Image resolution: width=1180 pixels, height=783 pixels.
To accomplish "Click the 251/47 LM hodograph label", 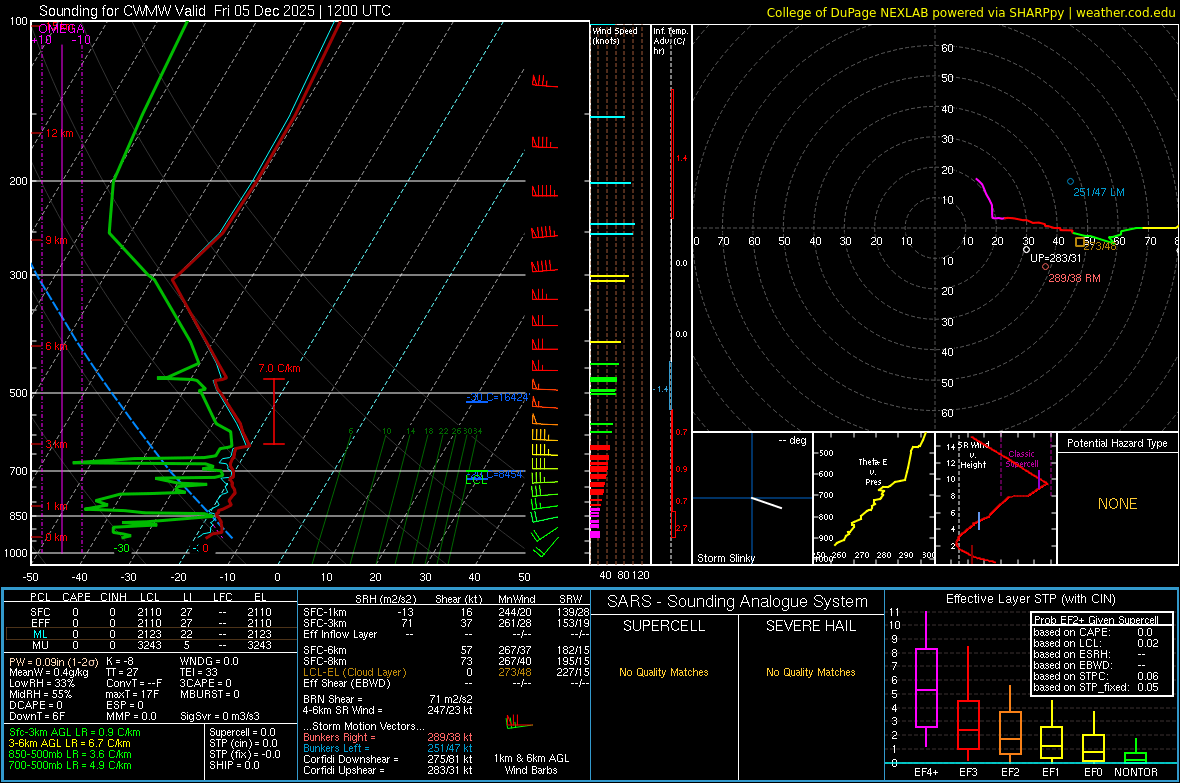I will (1099, 192).
